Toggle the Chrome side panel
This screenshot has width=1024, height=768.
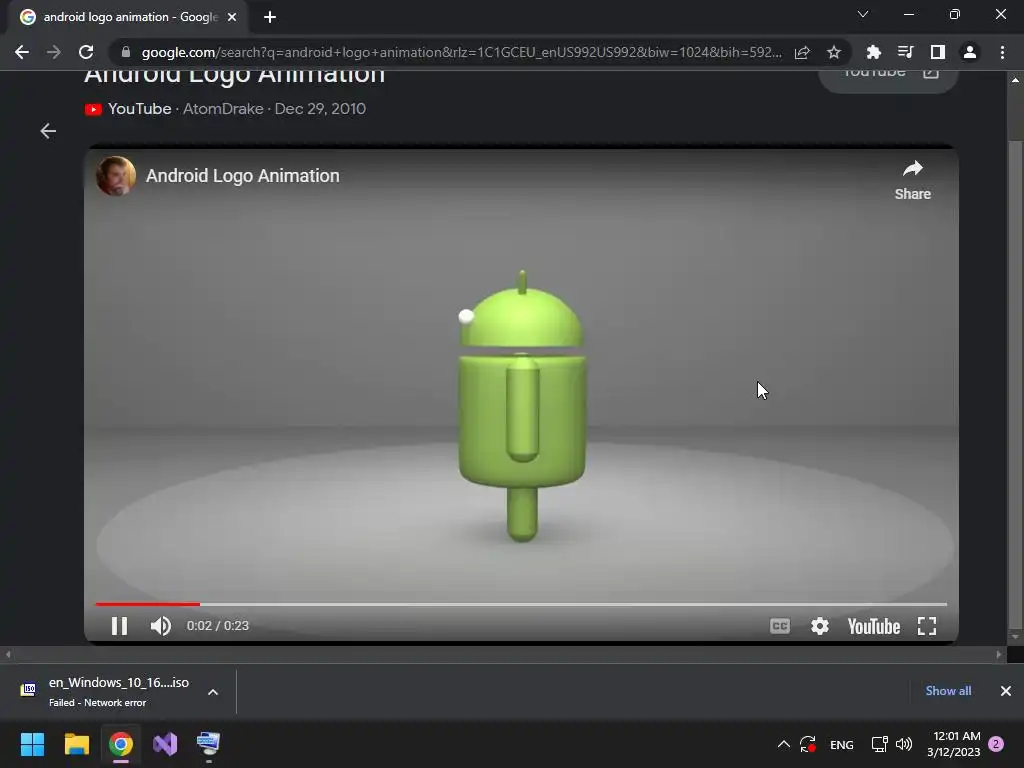938,52
